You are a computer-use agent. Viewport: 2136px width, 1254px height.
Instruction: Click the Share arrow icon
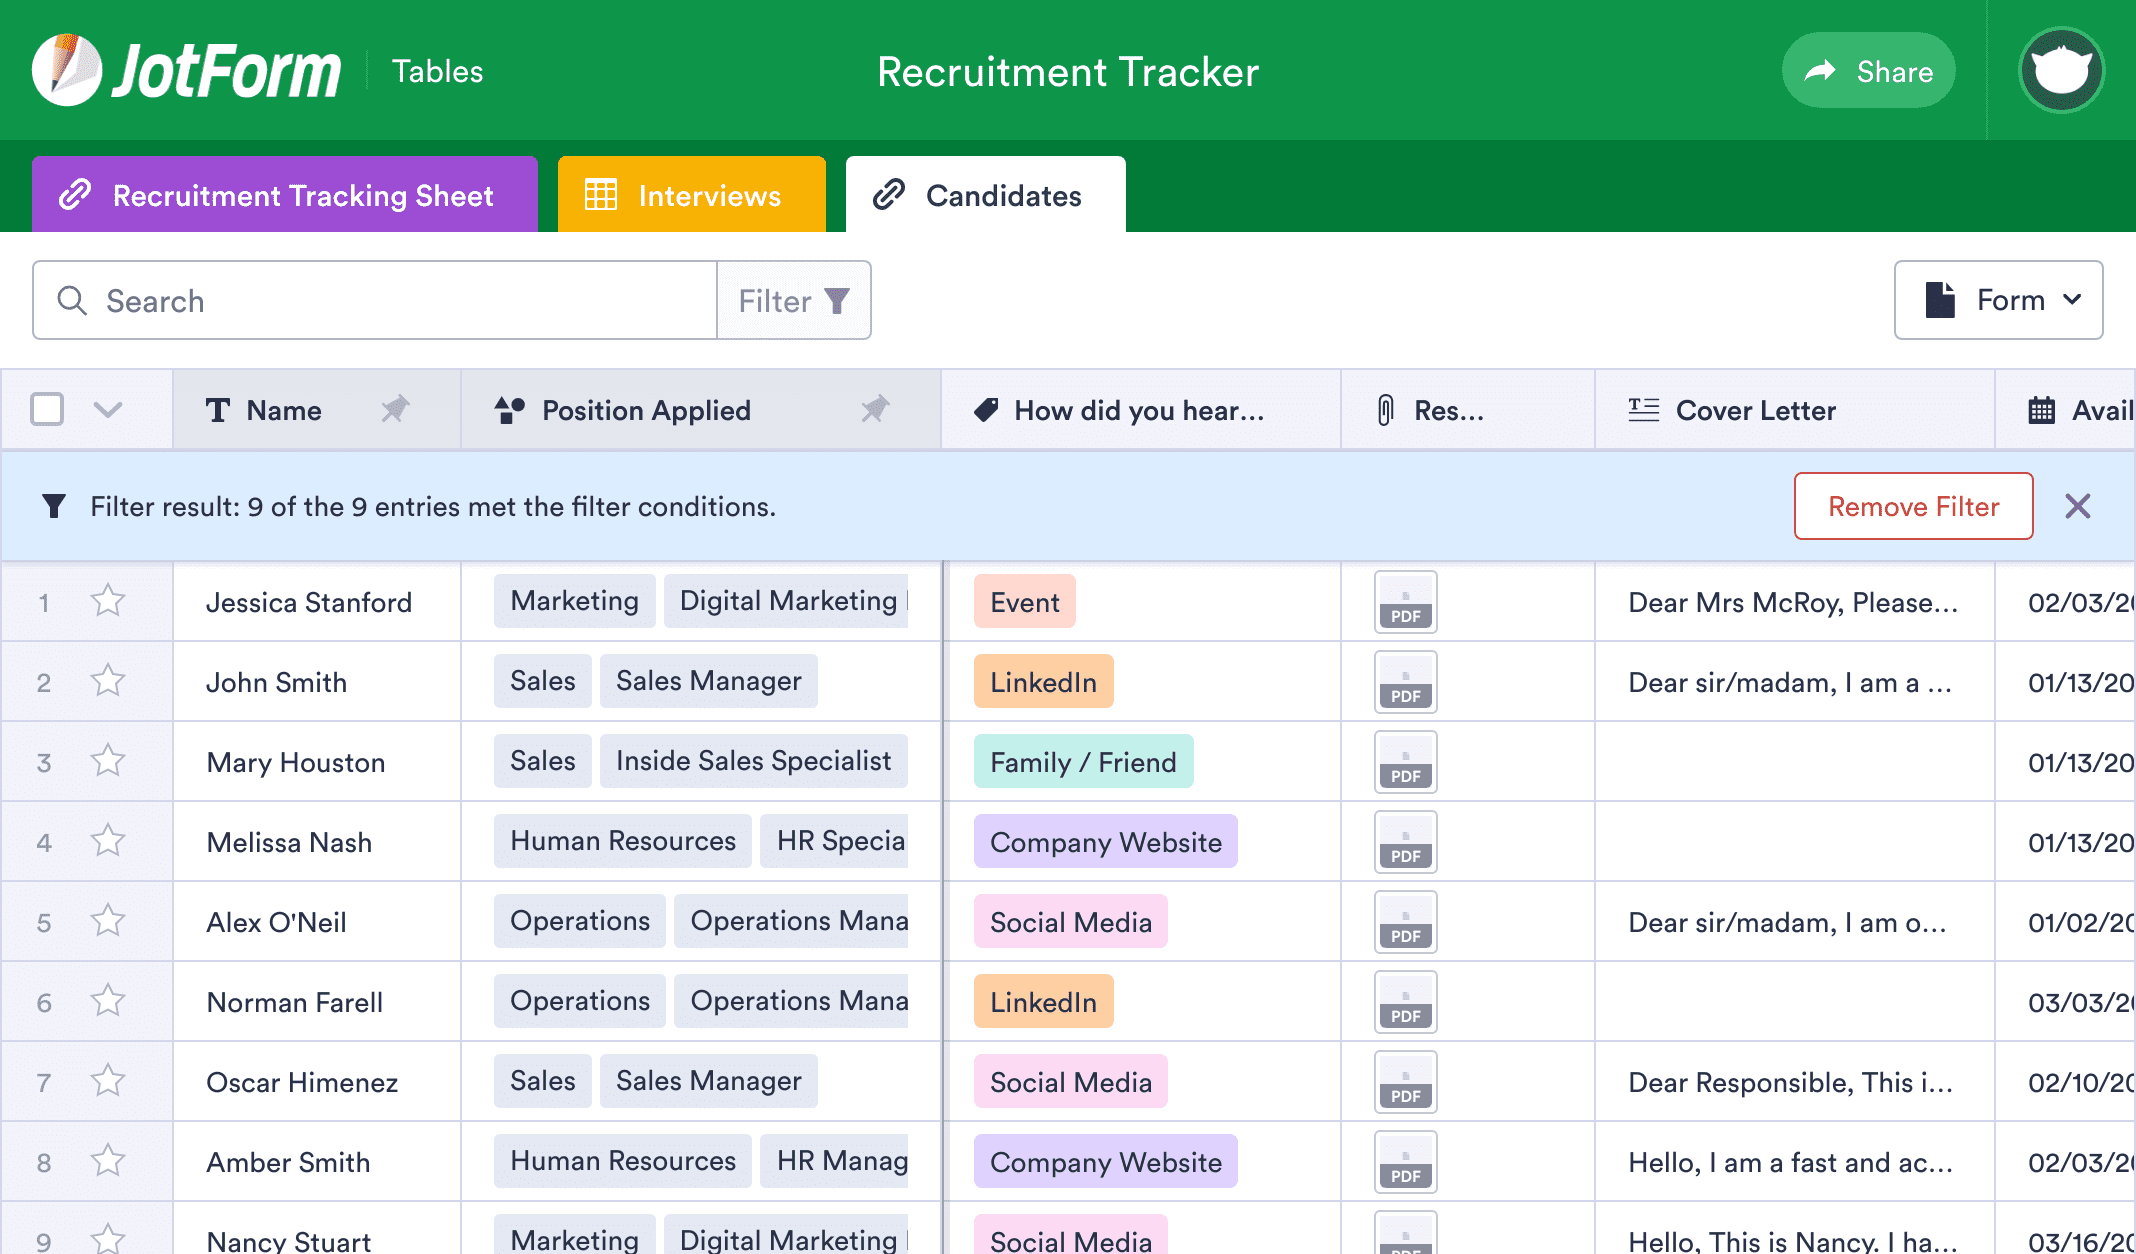tap(1818, 69)
